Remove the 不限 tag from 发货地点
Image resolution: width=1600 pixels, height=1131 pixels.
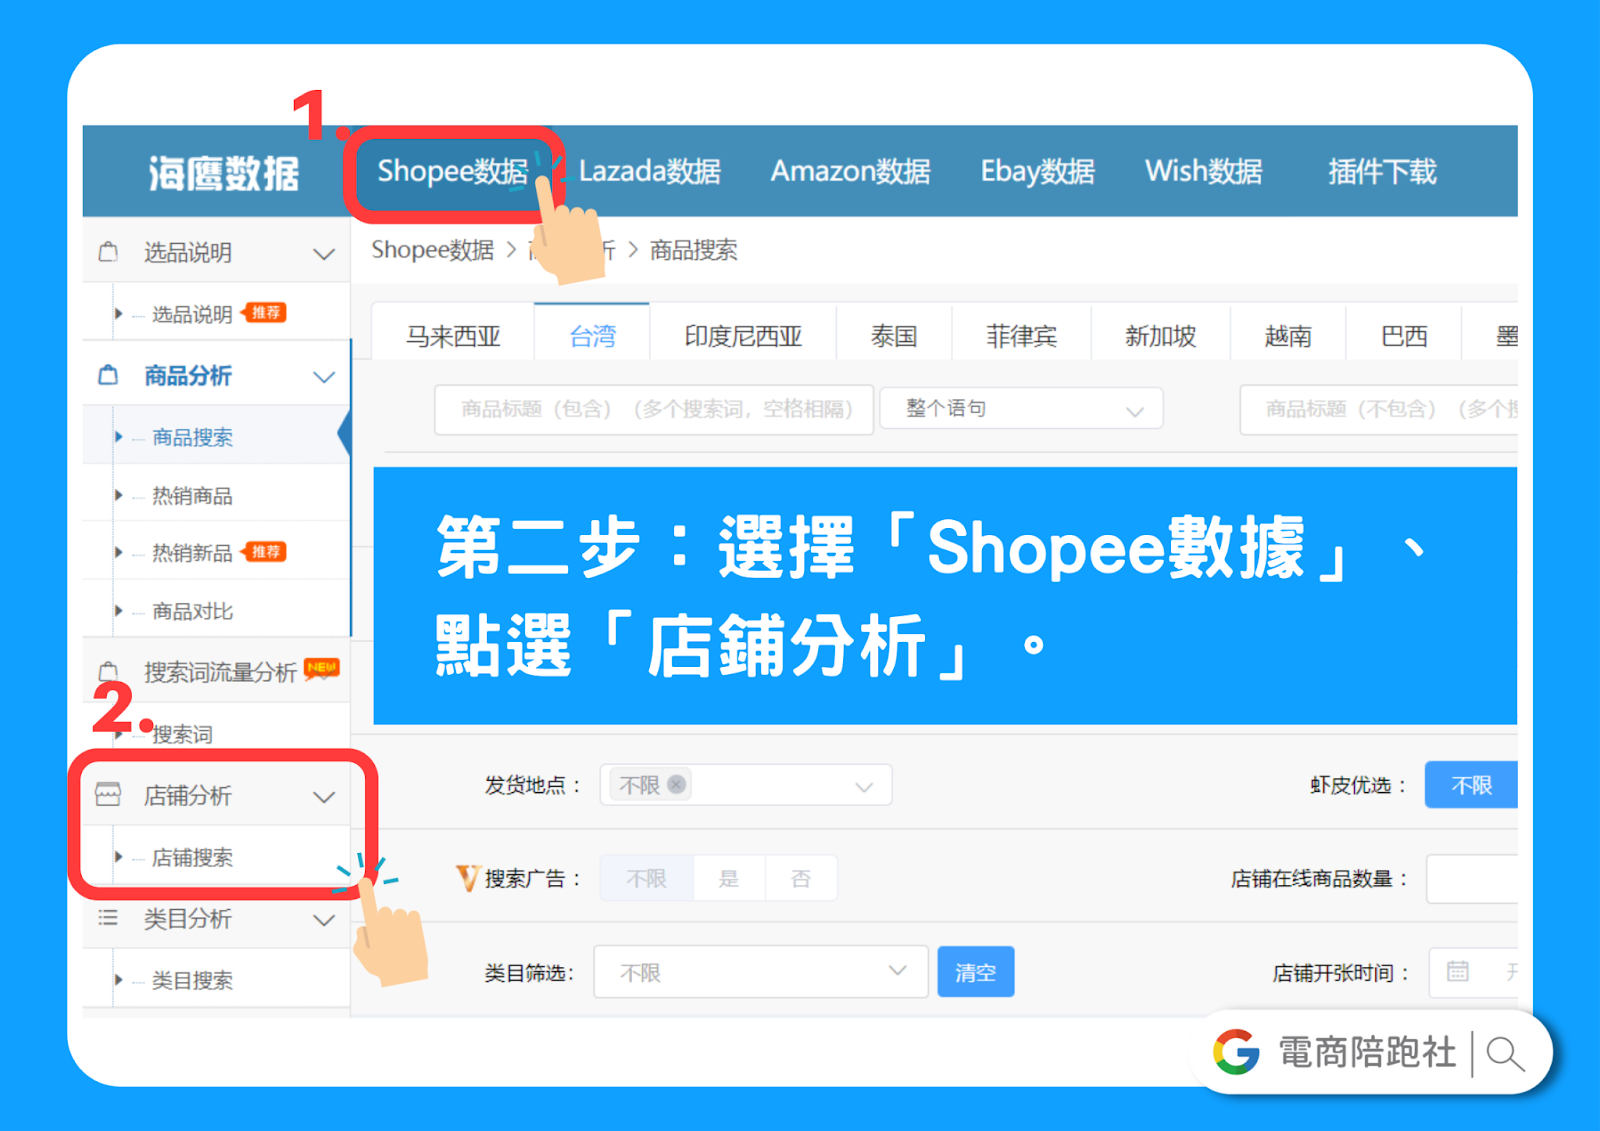(x=677, y=785)
